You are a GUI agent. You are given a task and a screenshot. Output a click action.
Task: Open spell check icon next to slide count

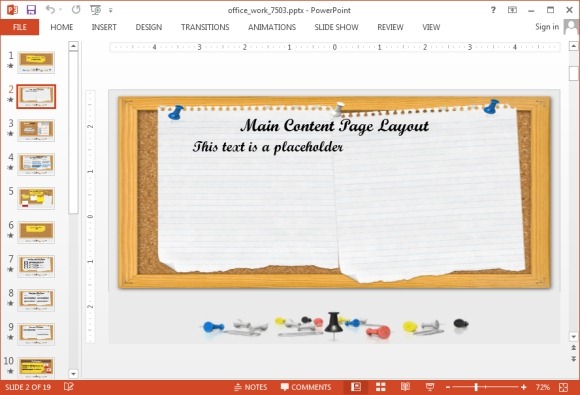(x=69, y=387)
